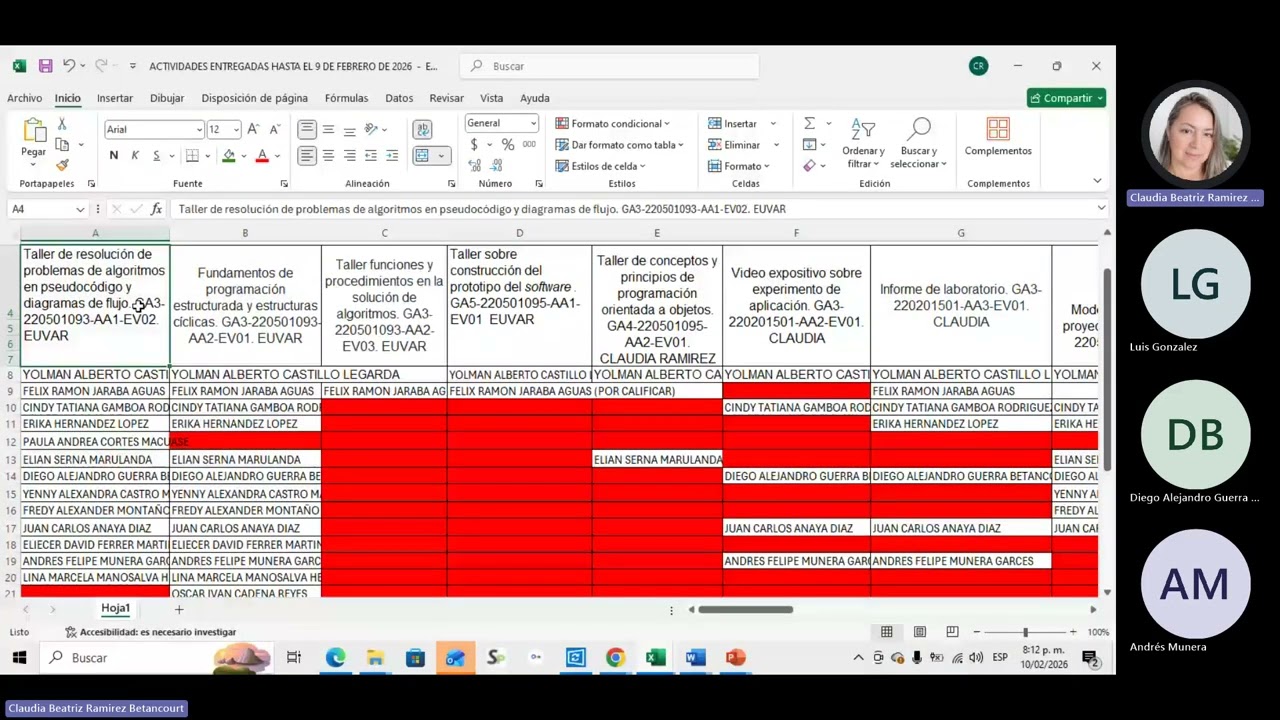Select the Hoja1 sheet tab
The width and height of the screenshot is (1280, 720).
tap(115, 608)
